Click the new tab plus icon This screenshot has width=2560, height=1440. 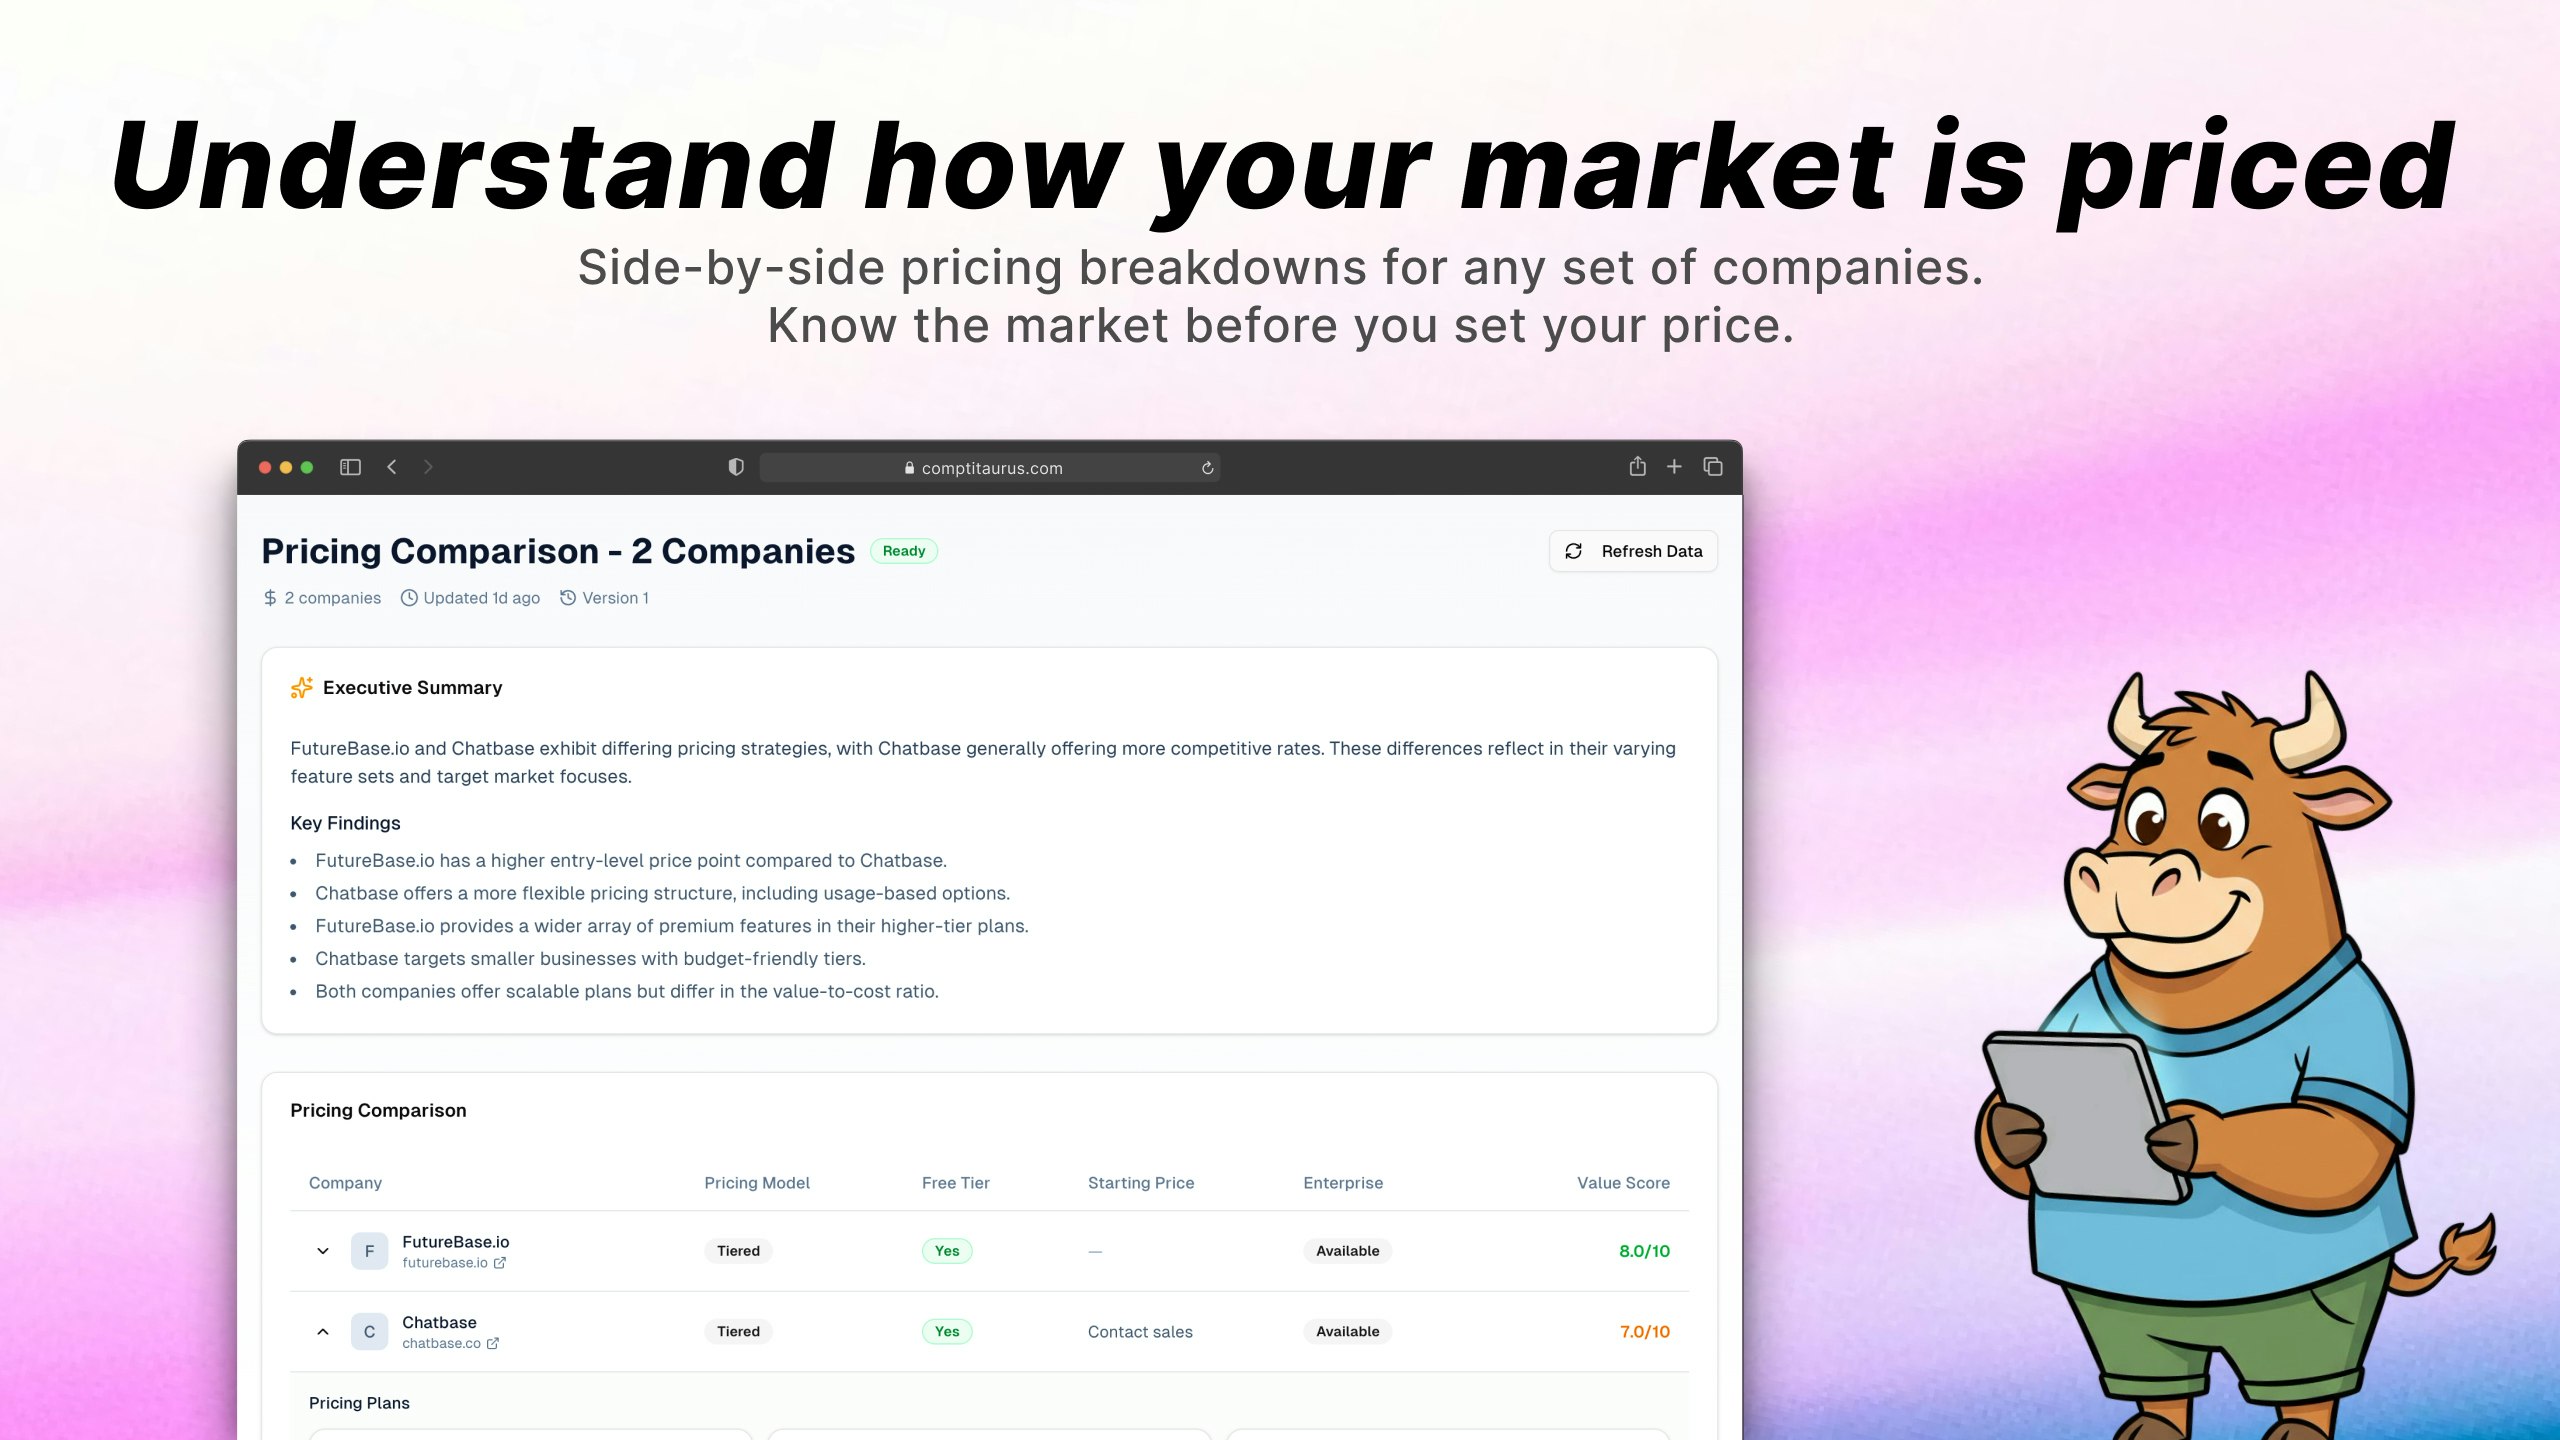tap(1674, 466)
